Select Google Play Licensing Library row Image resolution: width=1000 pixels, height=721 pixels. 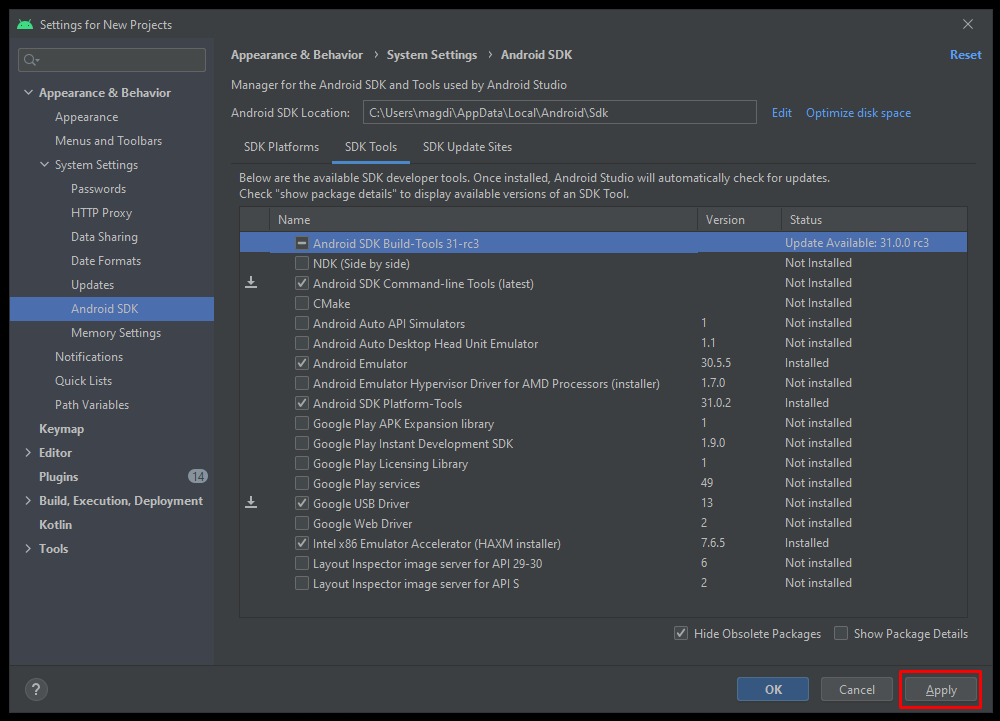coord(603,463)
